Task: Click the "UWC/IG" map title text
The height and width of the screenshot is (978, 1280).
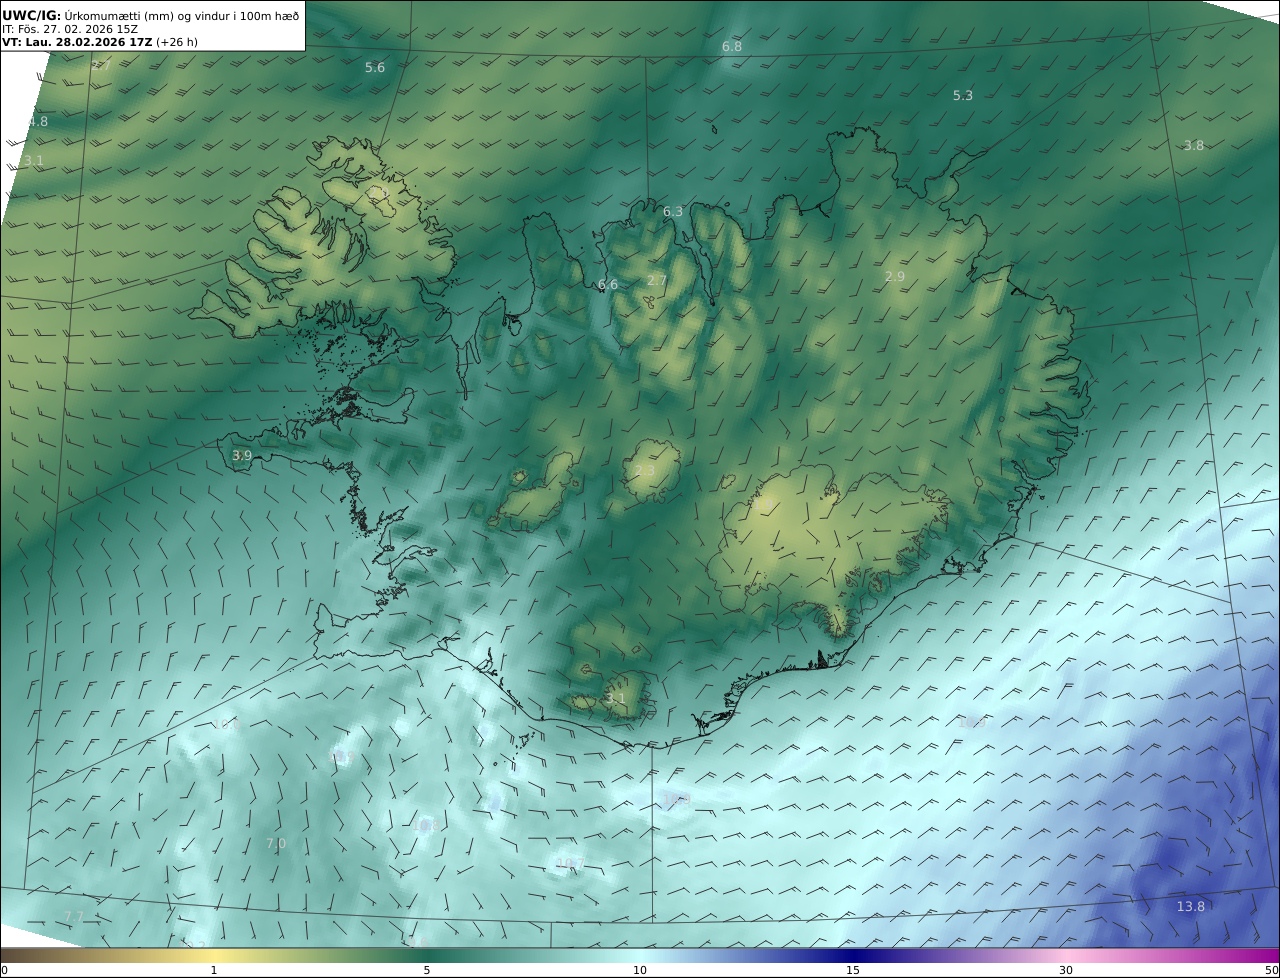Action: tap(32, 15)
